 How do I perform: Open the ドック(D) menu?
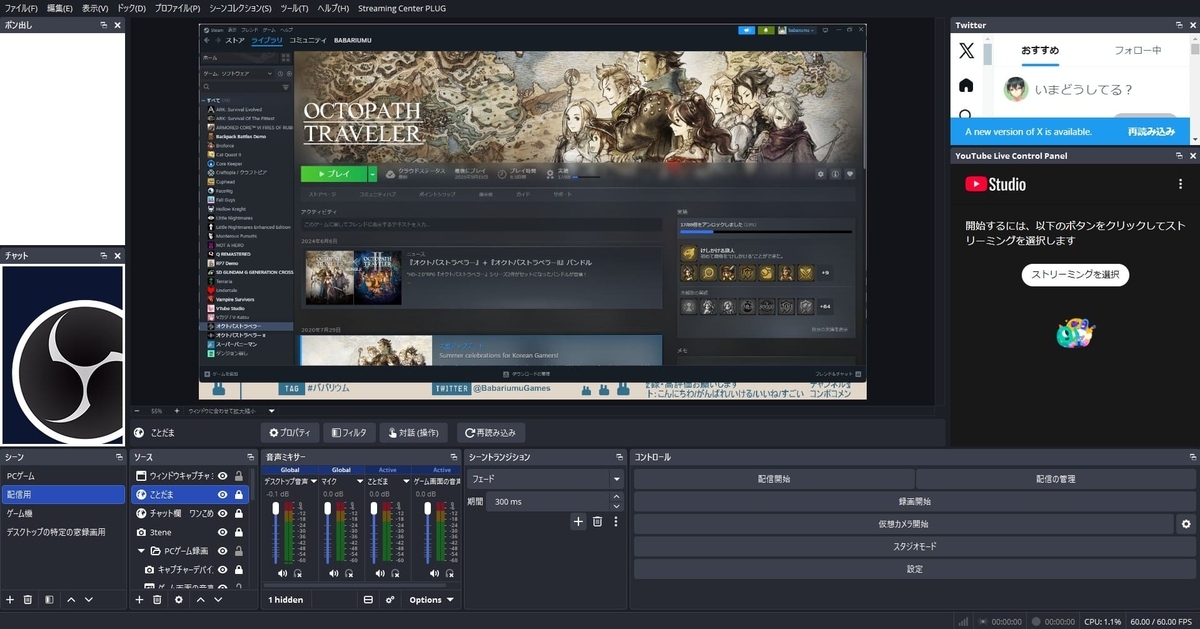[131, 8]
